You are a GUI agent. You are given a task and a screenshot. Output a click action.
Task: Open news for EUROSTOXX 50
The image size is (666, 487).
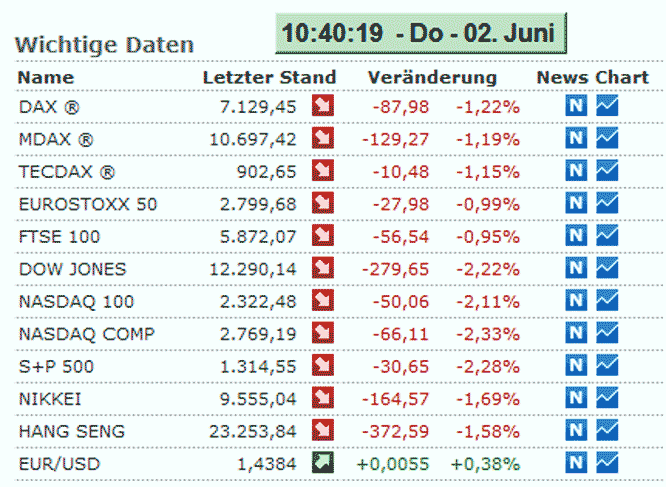tap(576, 204)
